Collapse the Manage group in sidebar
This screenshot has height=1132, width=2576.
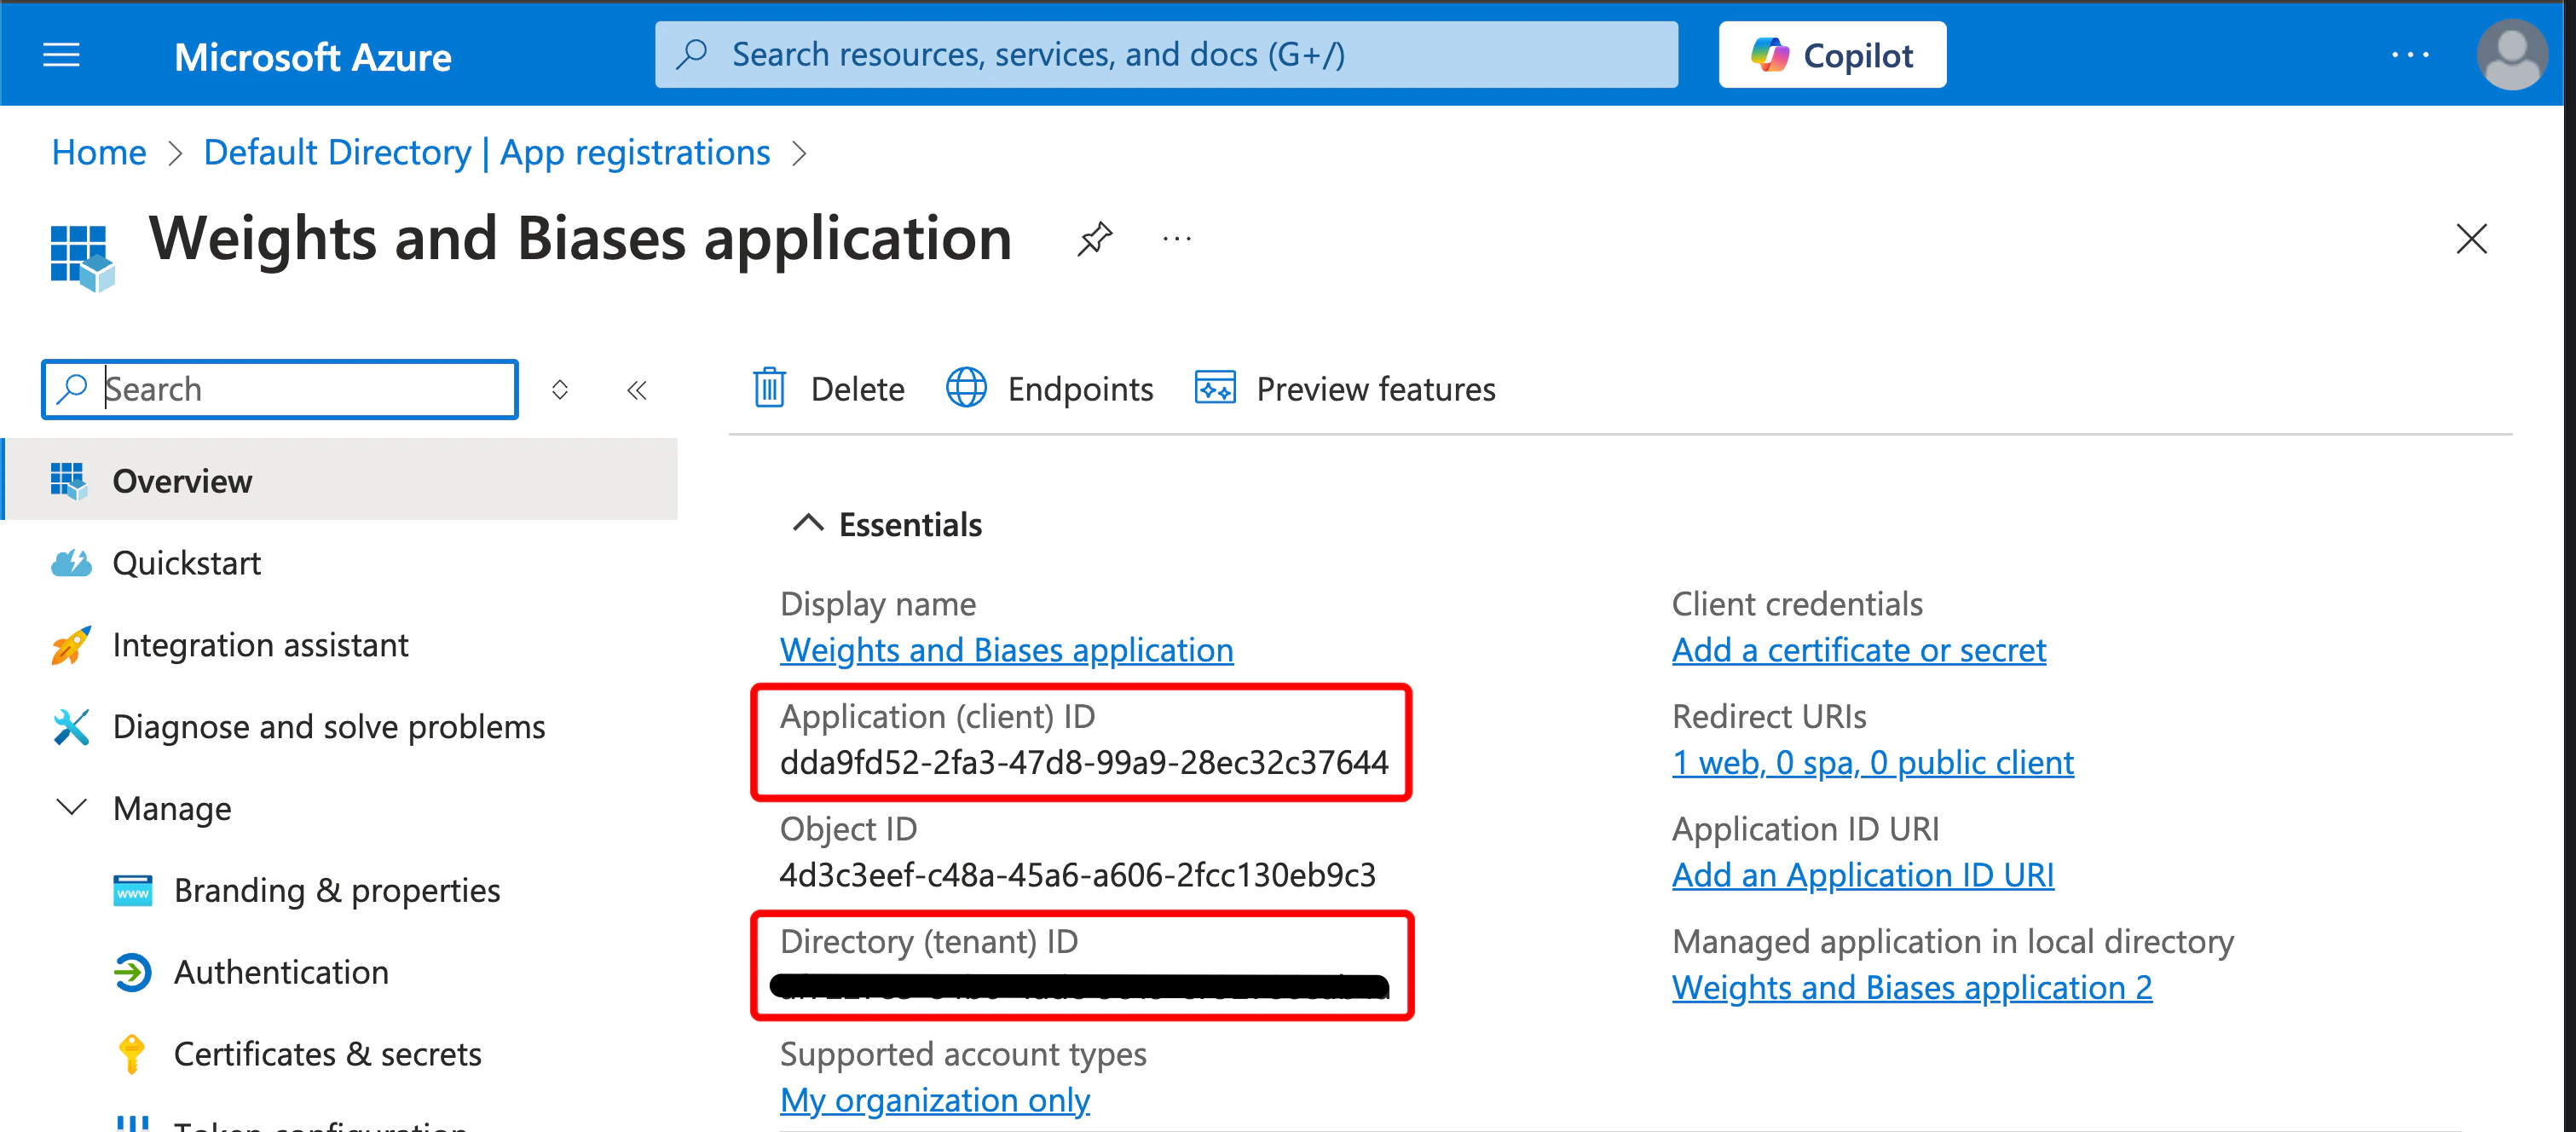69,808
